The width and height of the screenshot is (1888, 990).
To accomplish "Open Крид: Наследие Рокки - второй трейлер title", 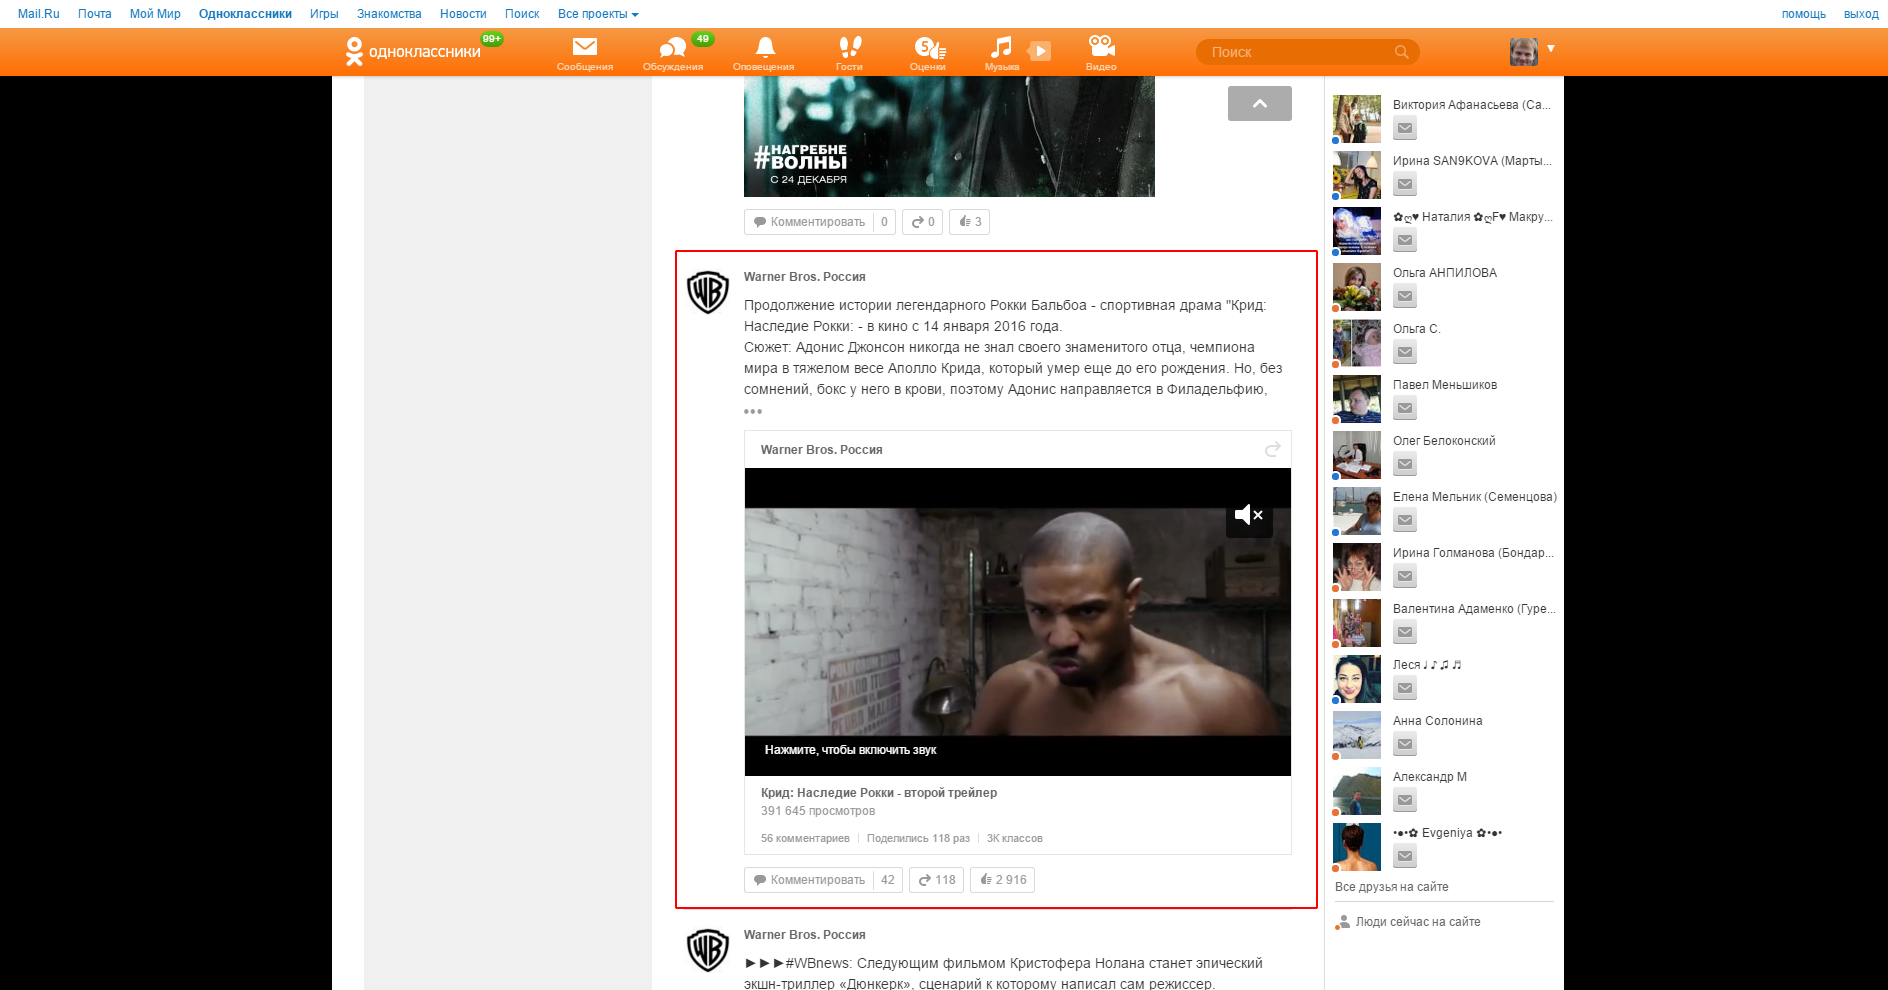I will point(879,793).
